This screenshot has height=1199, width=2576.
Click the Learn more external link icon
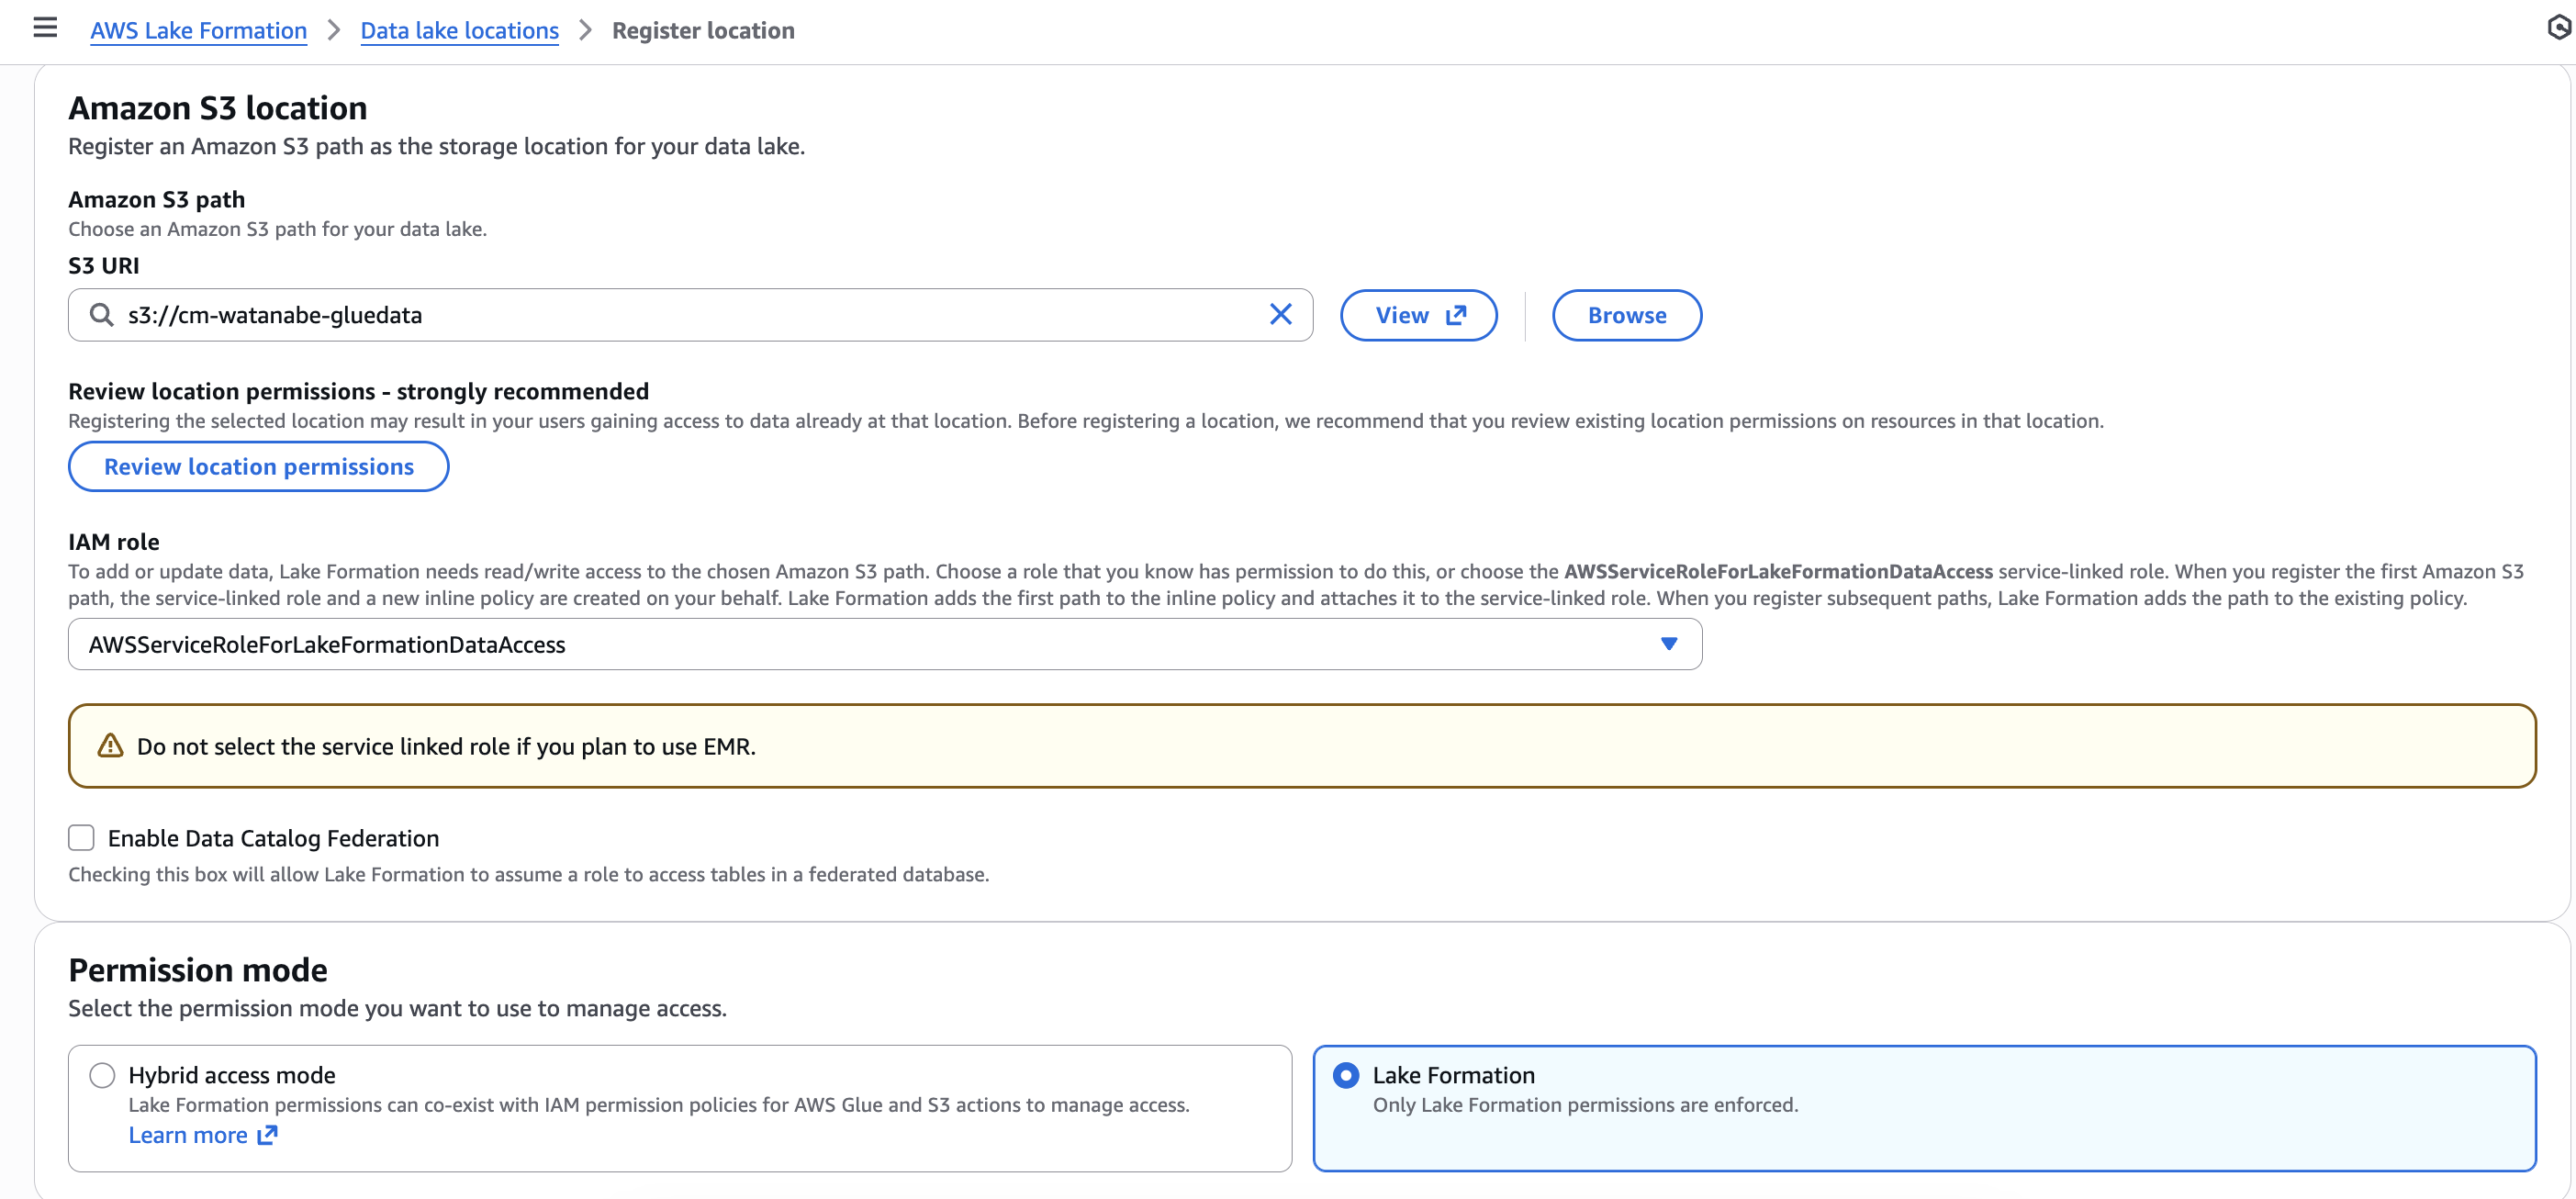(267, 1135)
